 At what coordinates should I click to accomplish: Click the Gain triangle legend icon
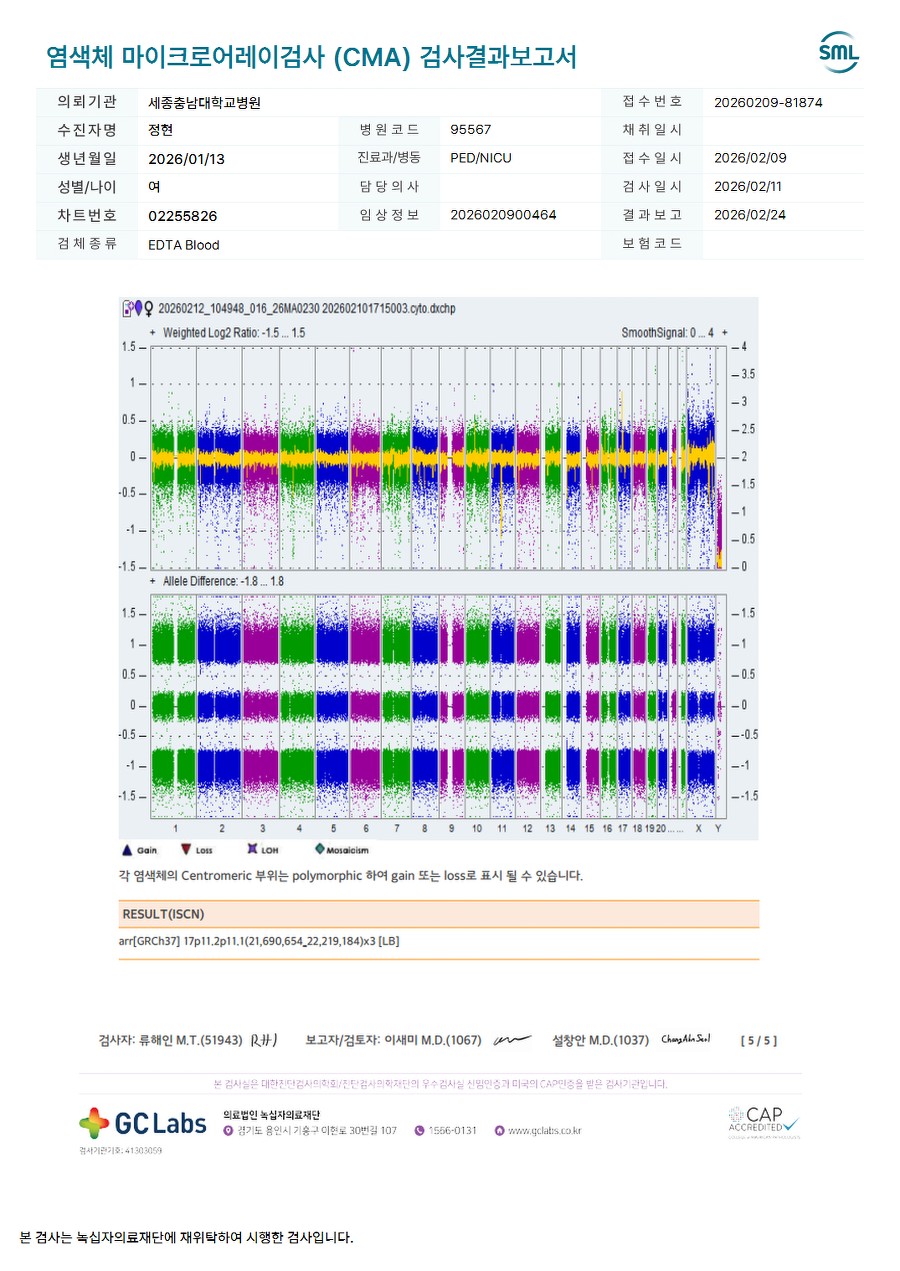click(x=126, y=849)
